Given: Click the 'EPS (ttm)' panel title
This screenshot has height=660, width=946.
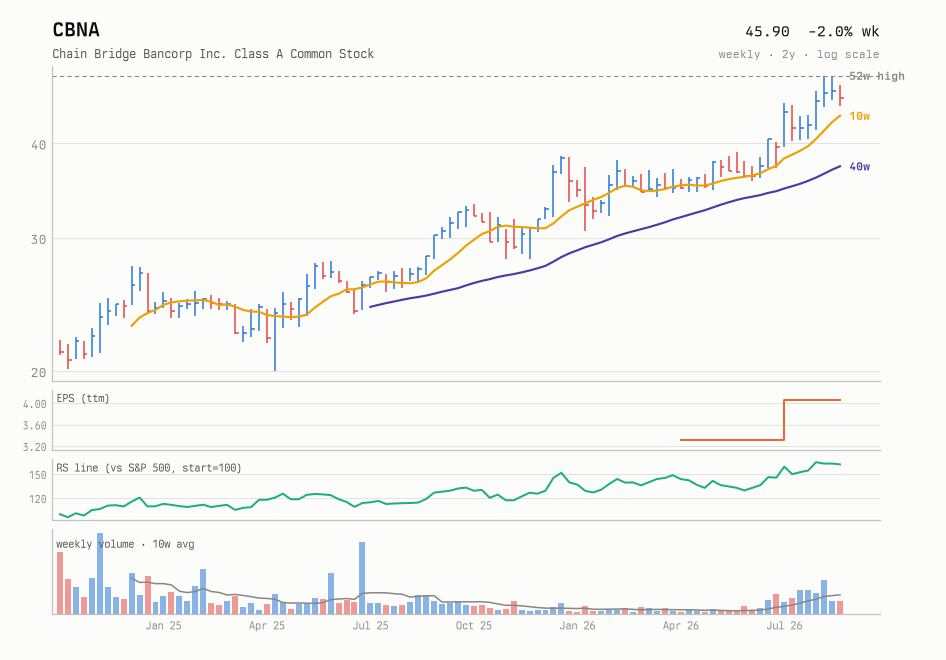Looking at the screenshot, I should (x=83, y=398).
